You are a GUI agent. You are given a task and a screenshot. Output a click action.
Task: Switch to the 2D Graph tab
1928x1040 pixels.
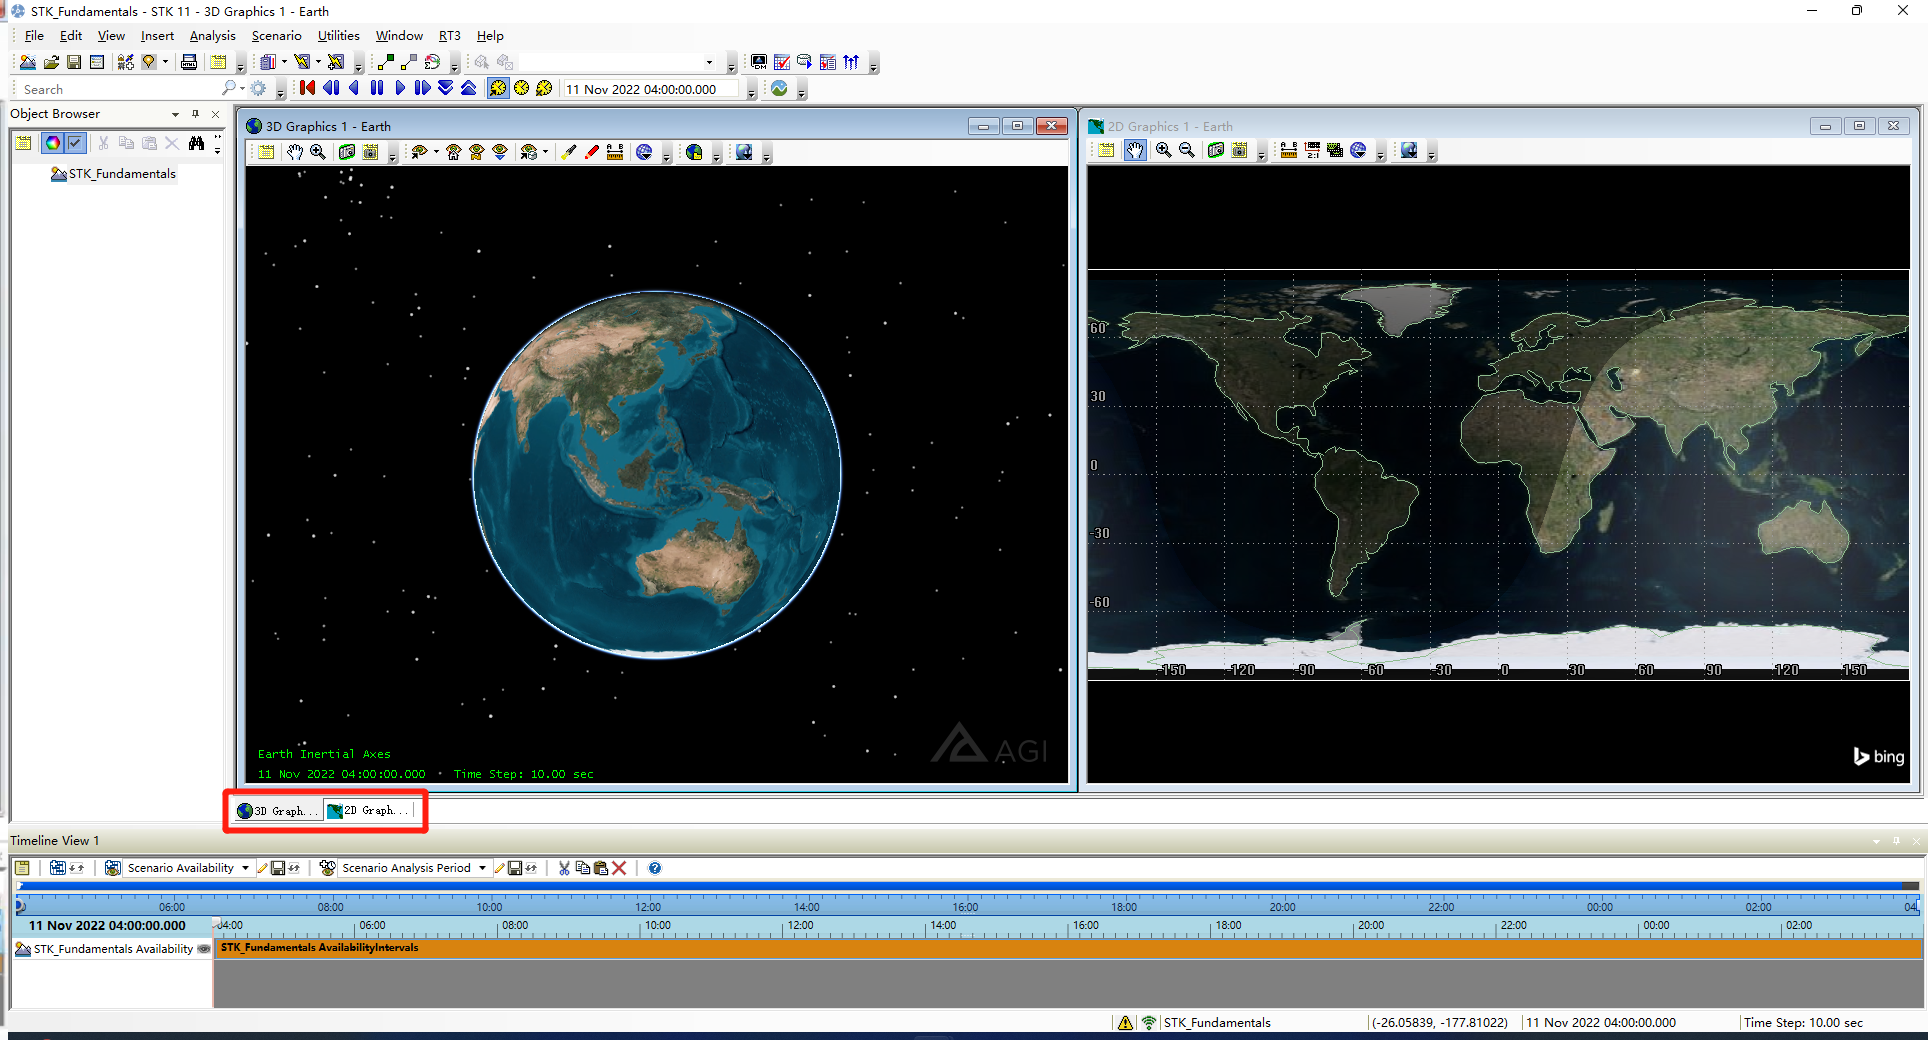(x=367, y=810)
